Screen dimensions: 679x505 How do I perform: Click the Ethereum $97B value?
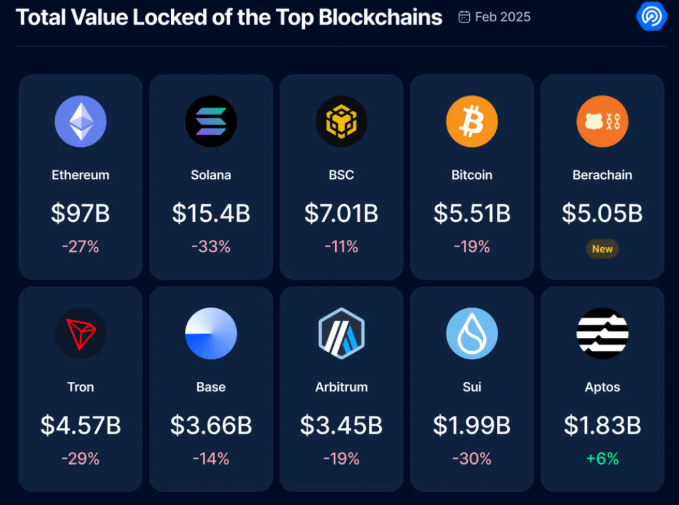(x=80, y=213)
